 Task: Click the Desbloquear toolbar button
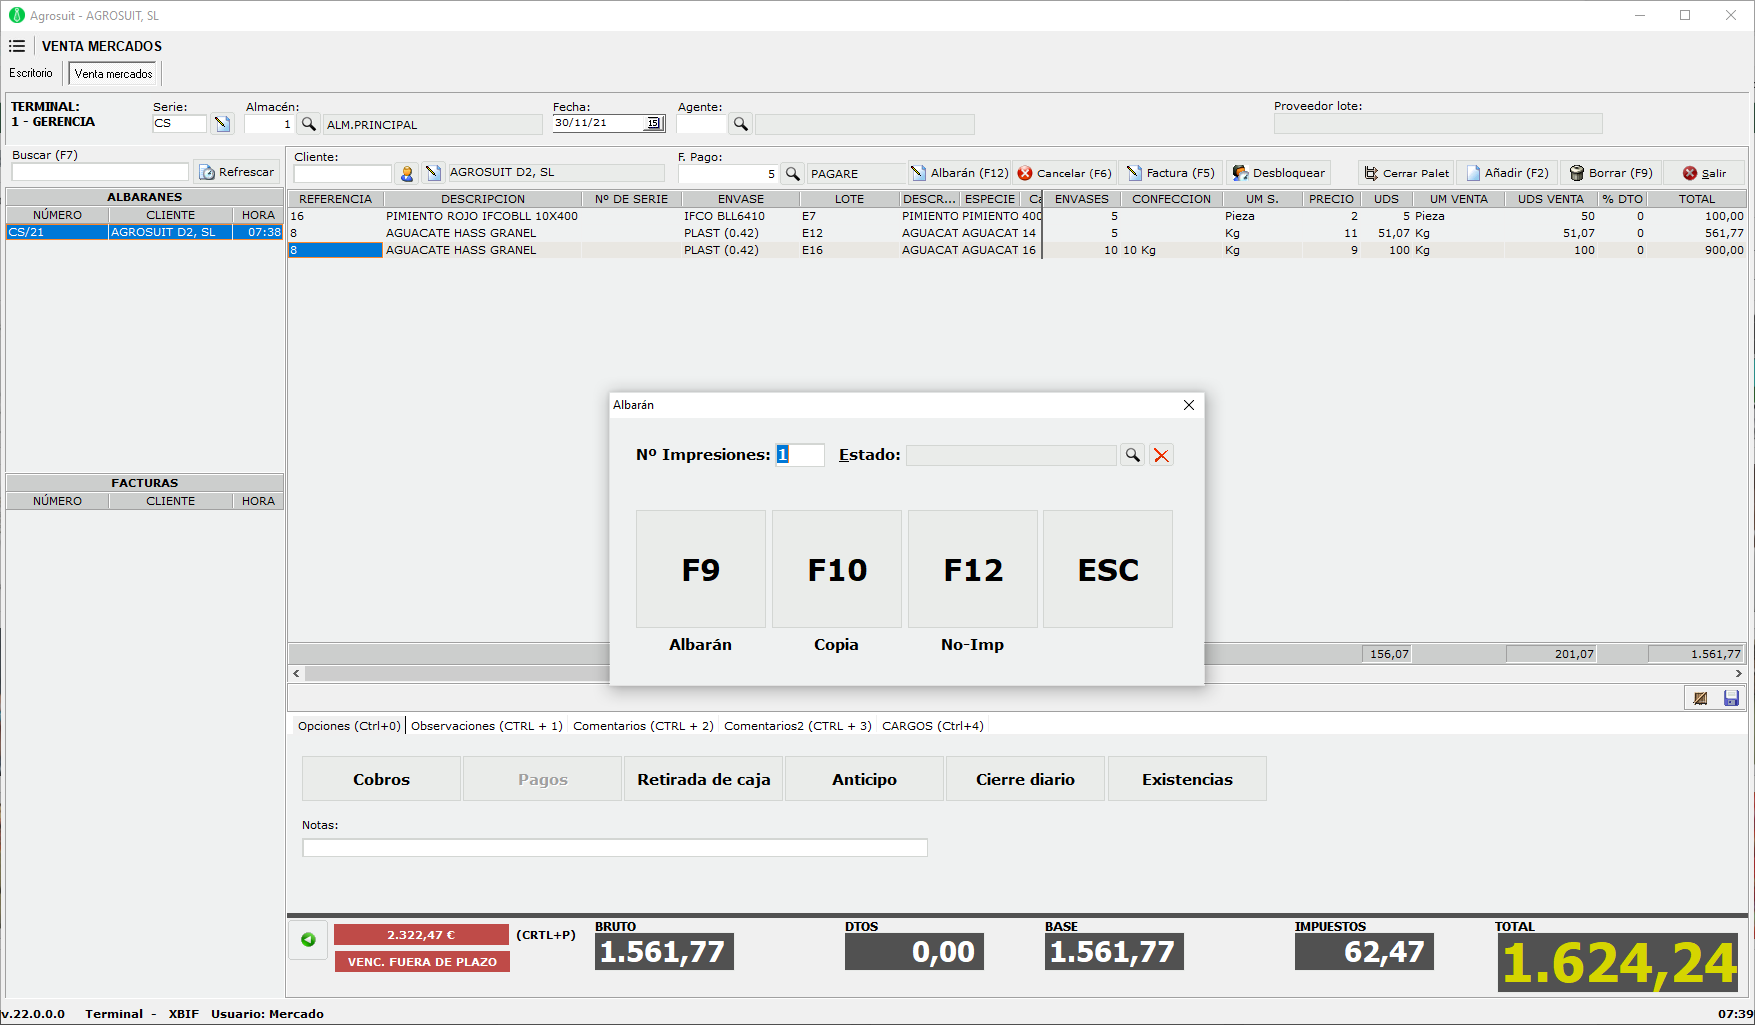tap(1279, 173)
